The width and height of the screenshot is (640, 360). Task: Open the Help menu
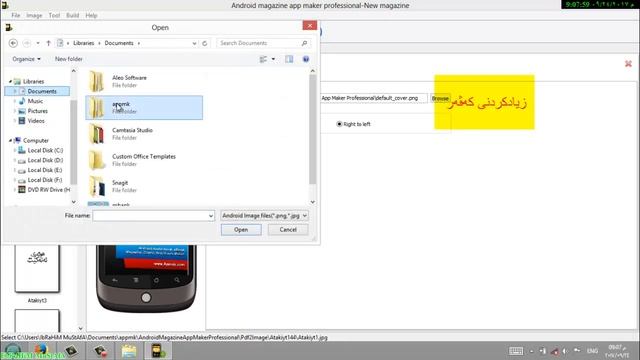click(91, 16)
